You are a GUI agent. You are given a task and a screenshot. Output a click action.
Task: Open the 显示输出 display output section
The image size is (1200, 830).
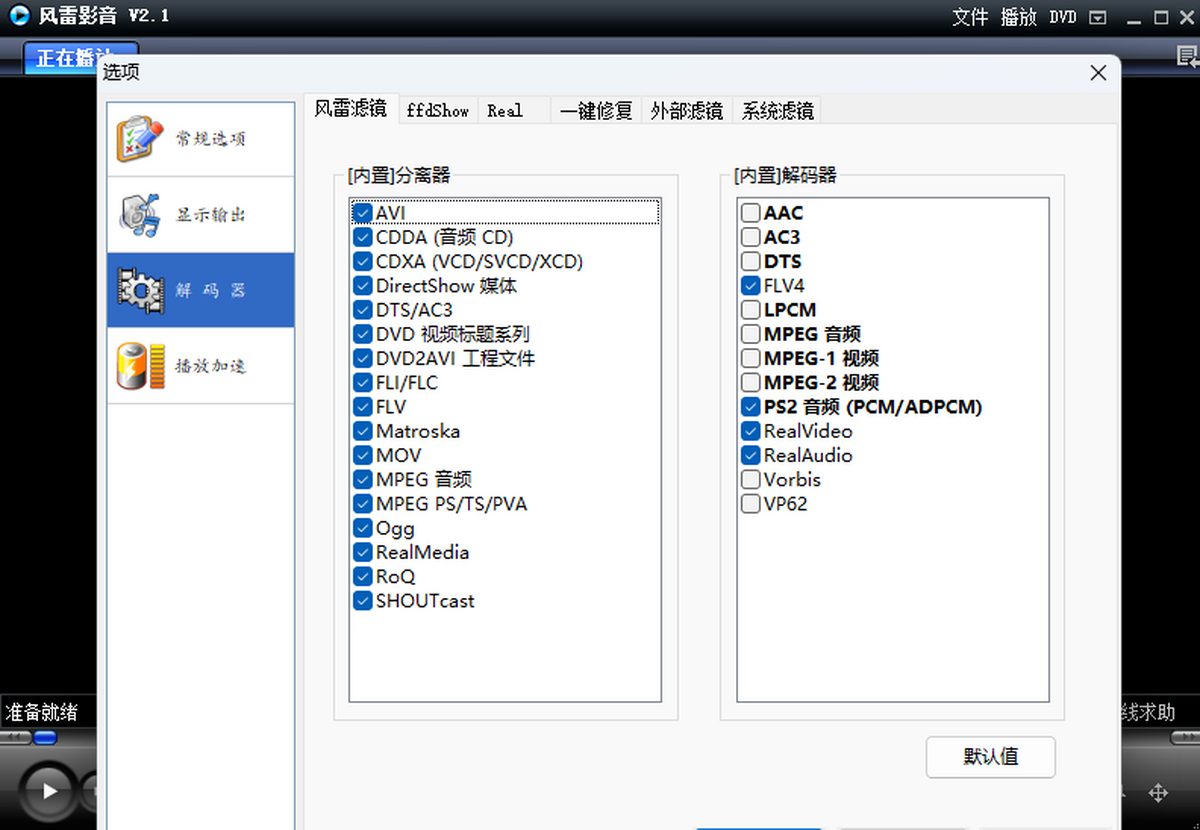[200, 215]
